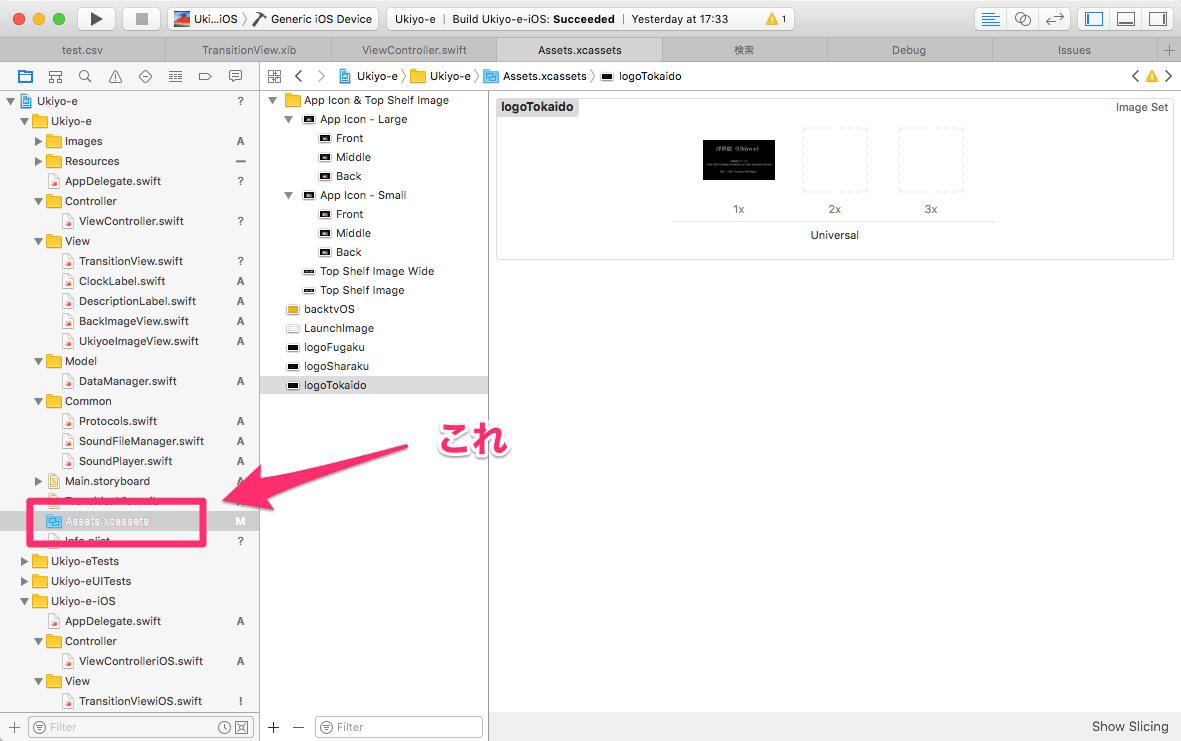Toggle the Navigator panel visibility
The height and width of the screenshot is (741, 1181).
click(x=1093, y=17)
